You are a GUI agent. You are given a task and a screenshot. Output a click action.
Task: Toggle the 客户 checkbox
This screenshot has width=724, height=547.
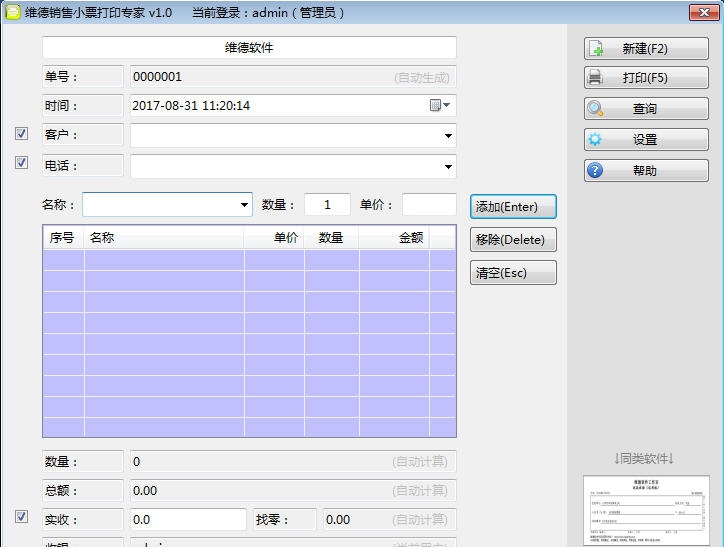point(21,134)
